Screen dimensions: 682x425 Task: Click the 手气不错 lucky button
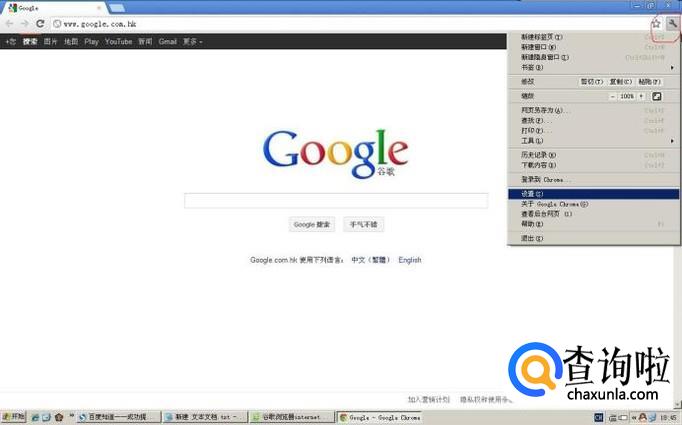tap(364, 224)
